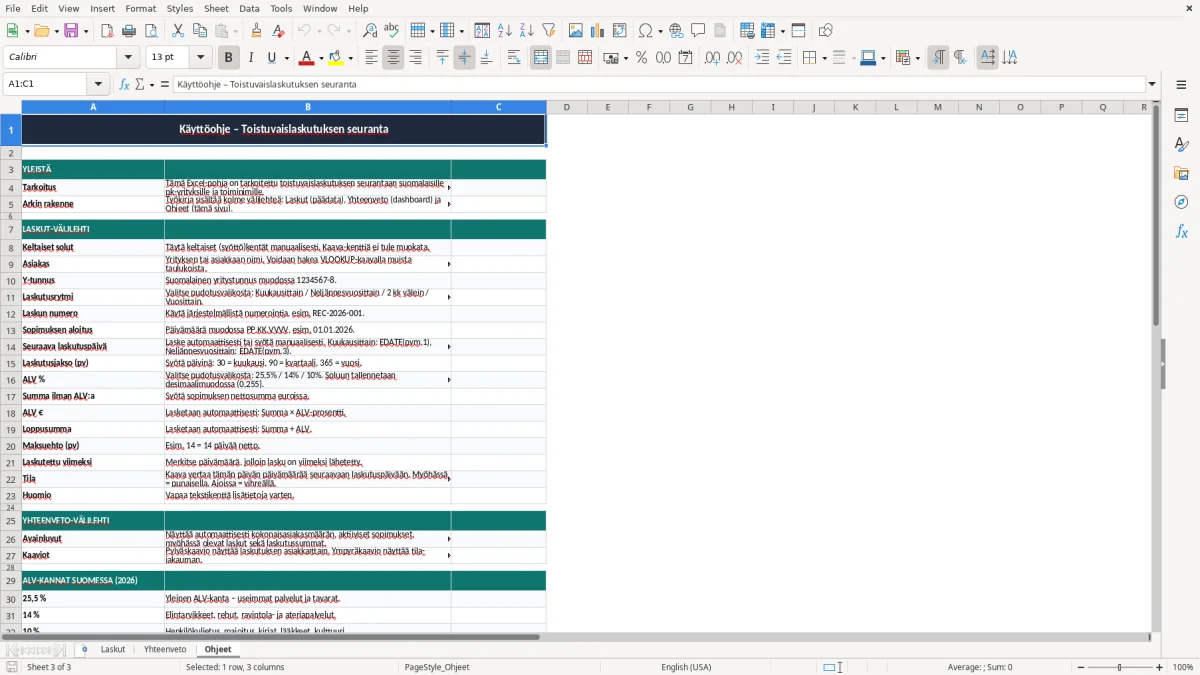Screen dimensions: 1200x675
Task: Toggle Left-to-Right text direction
Action: pos(937,58)
